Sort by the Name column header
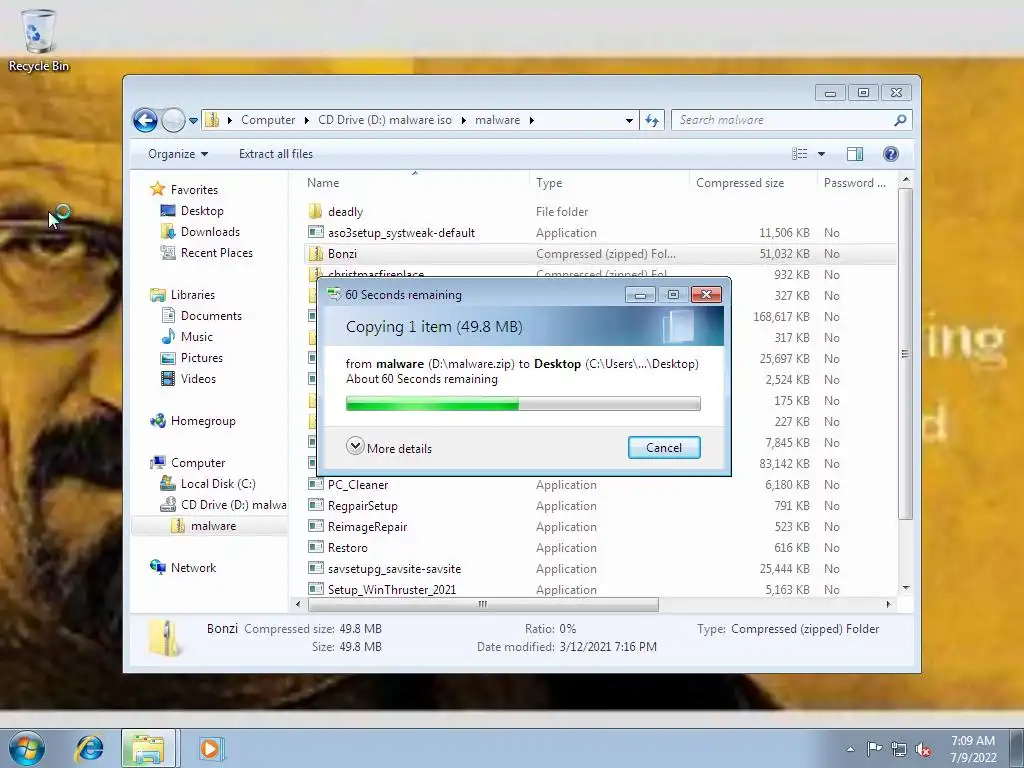This screenshot has height=768, width=1024. (x=415, y=183)
